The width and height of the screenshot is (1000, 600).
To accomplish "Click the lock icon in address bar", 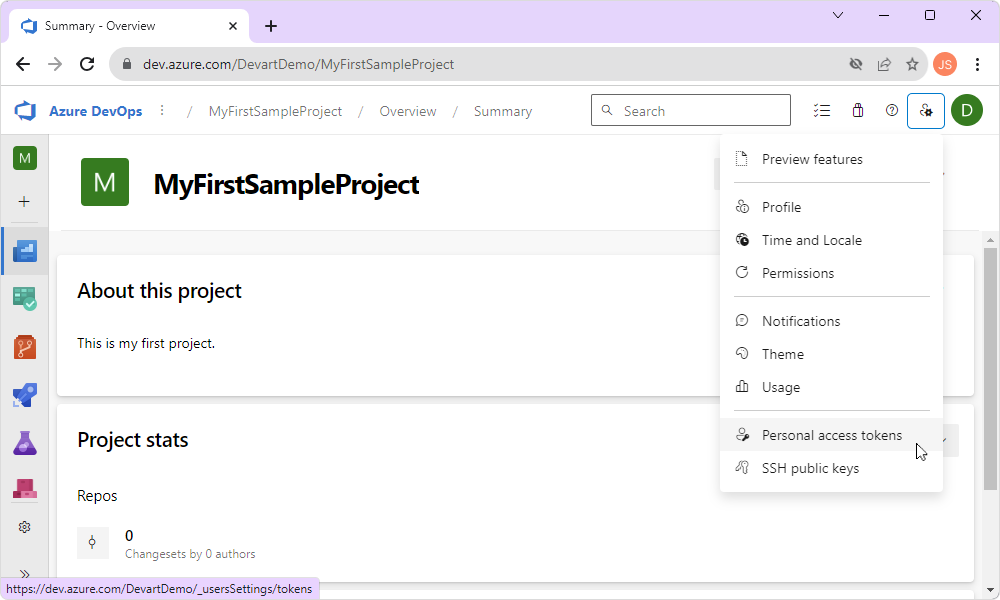I will tap(127, 64).
